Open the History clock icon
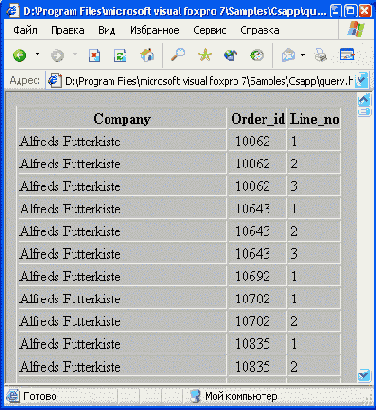Image resolution: width=376 pixels, height=410 pixels. (257, 55)
